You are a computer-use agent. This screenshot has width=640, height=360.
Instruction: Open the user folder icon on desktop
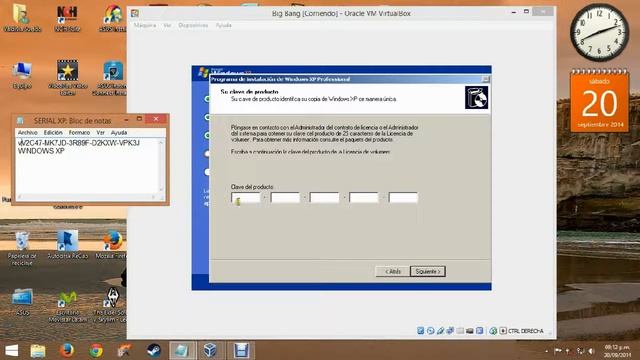[22, 18]
